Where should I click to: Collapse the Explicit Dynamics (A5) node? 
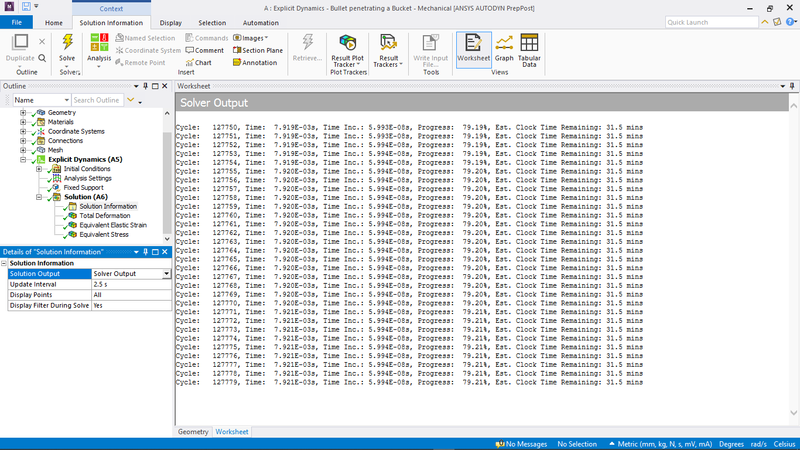[x=23, y=160]
